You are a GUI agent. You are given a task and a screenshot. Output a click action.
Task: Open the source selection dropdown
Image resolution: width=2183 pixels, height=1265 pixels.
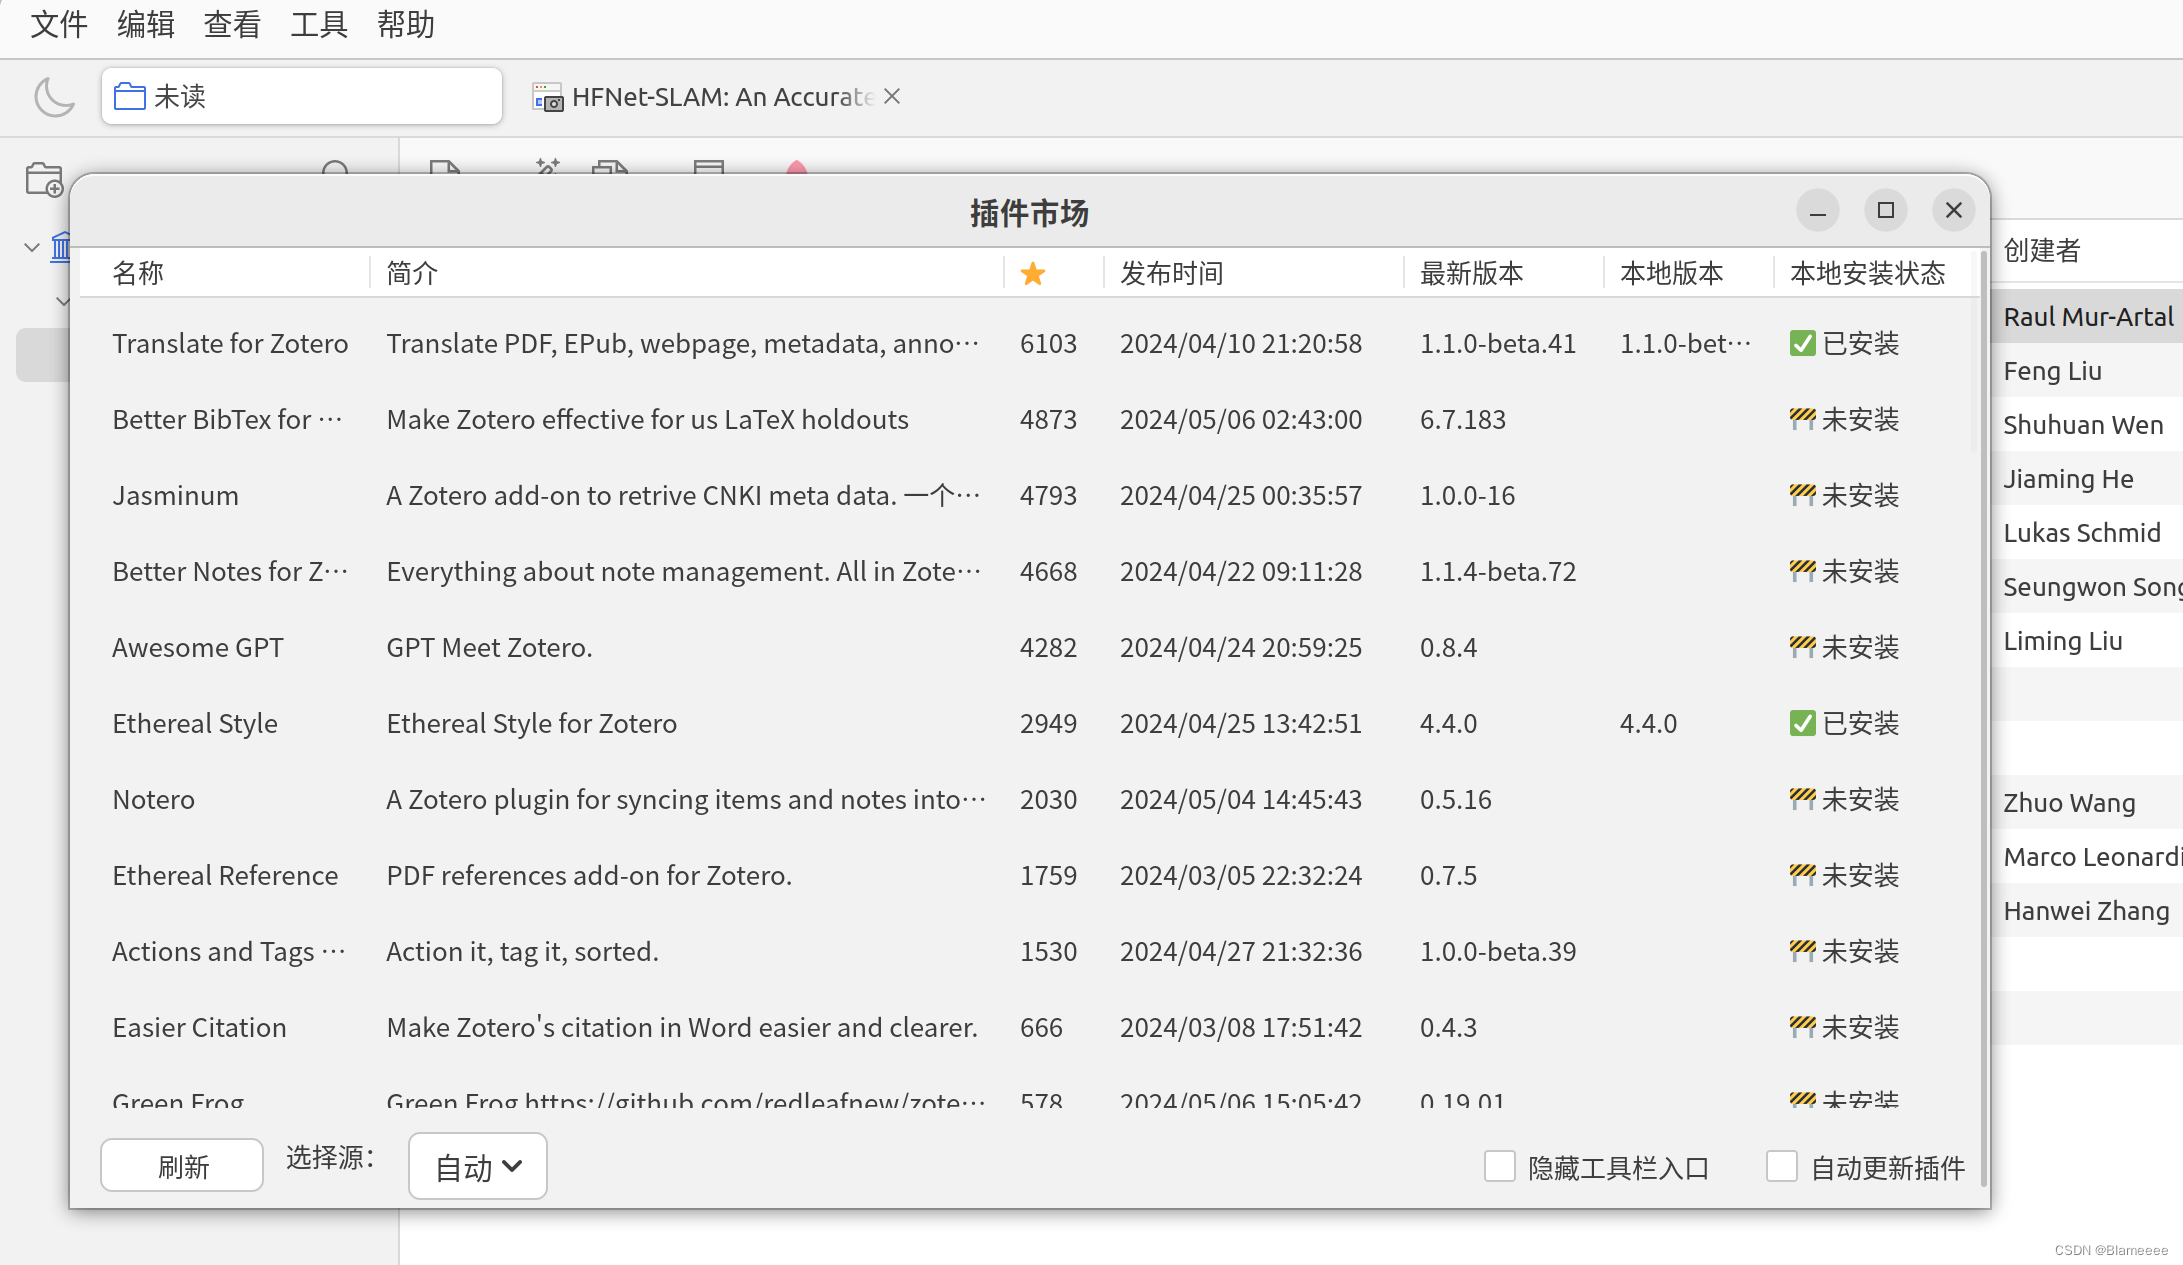coord(477,1166)
